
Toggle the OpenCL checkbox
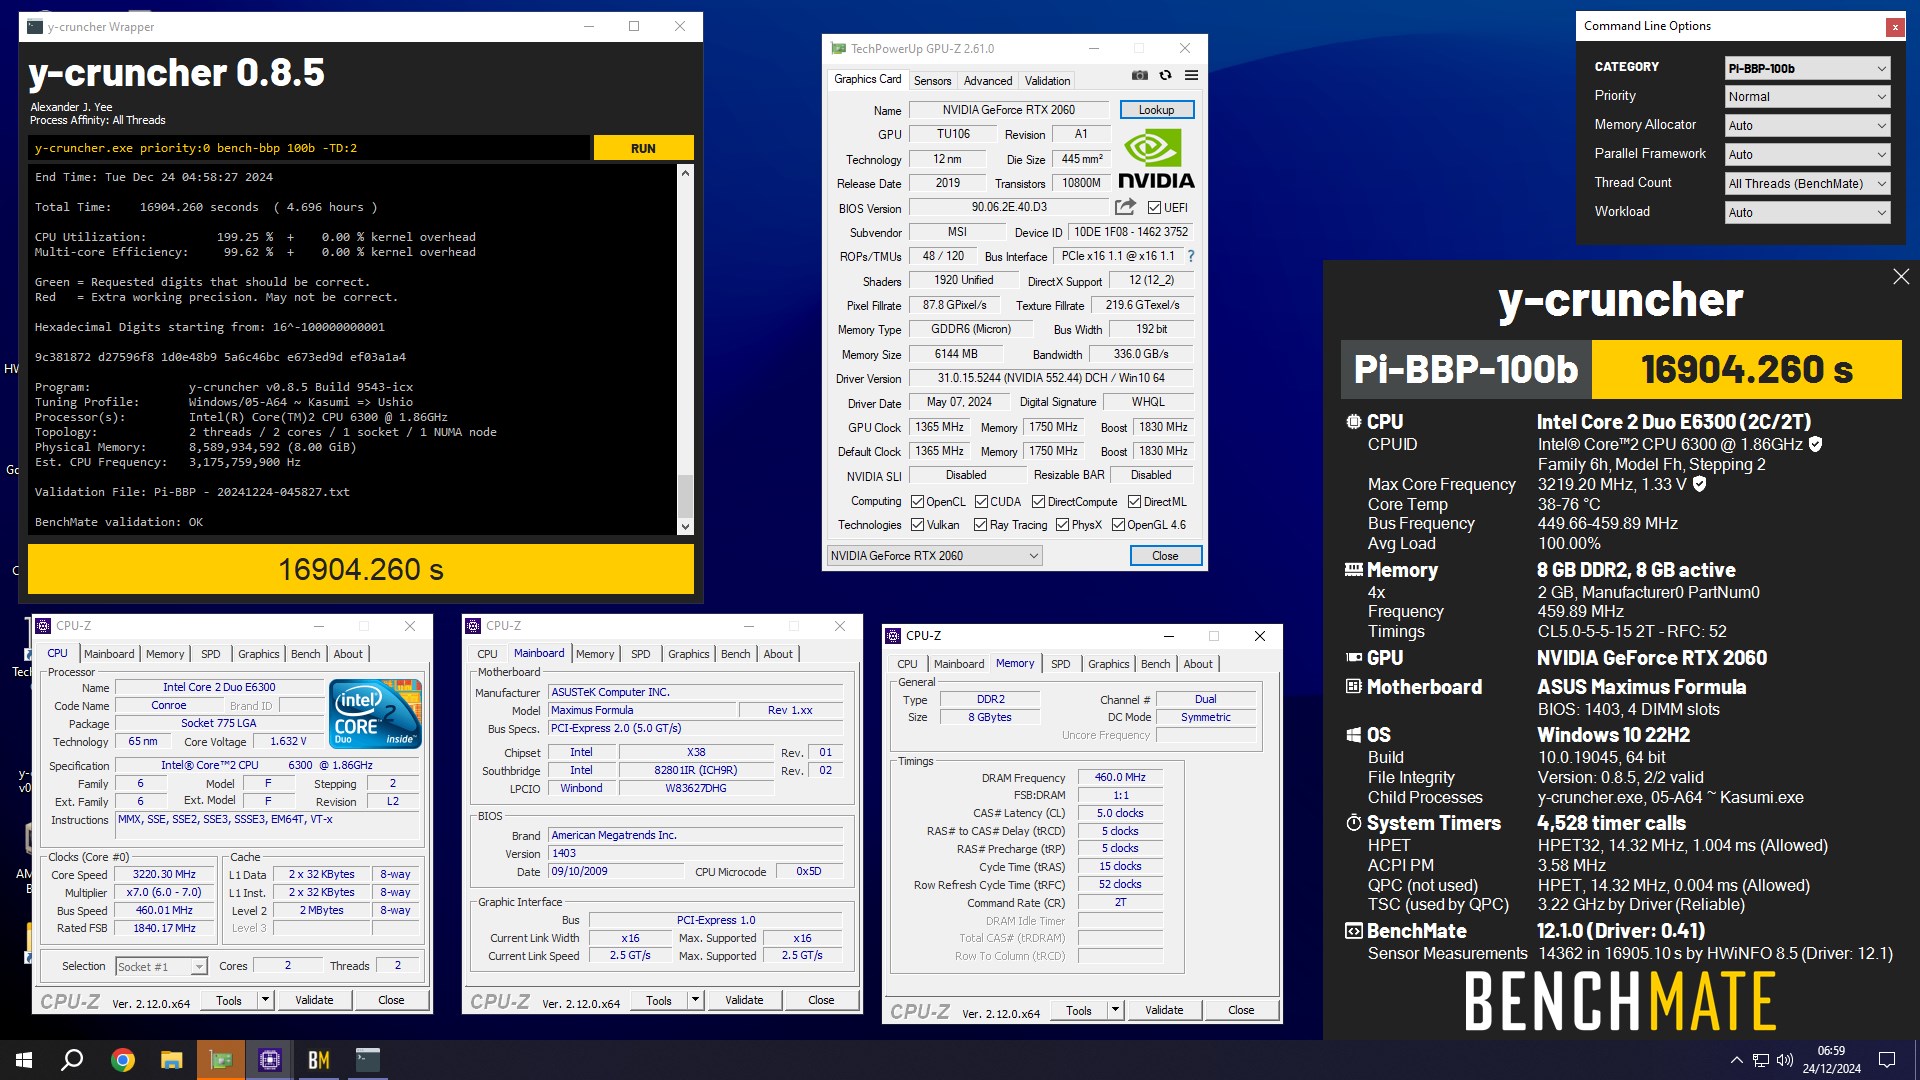[917, 502]
